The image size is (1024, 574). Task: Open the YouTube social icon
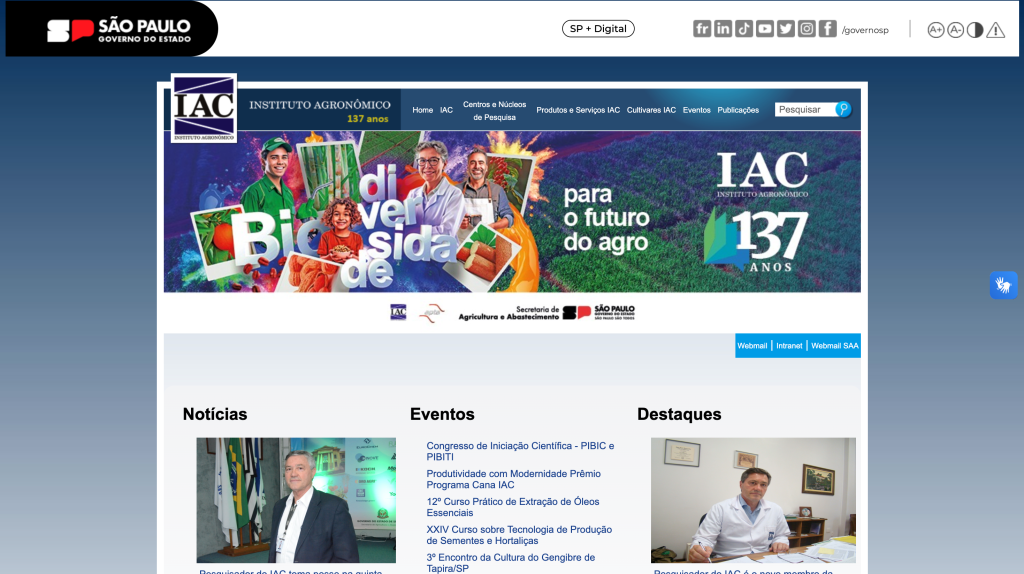pos(764,29)
